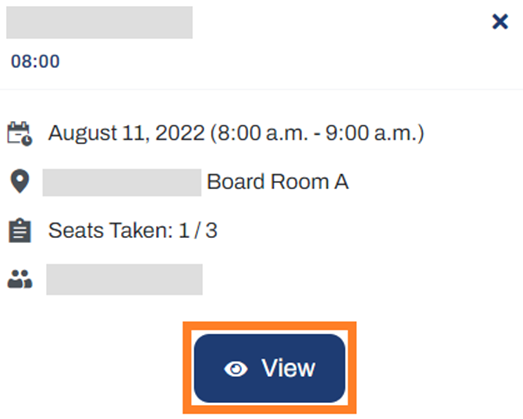Click the seat count 1 / 3
Viewport: 523px width, 419px height.
tap(198, 231)
